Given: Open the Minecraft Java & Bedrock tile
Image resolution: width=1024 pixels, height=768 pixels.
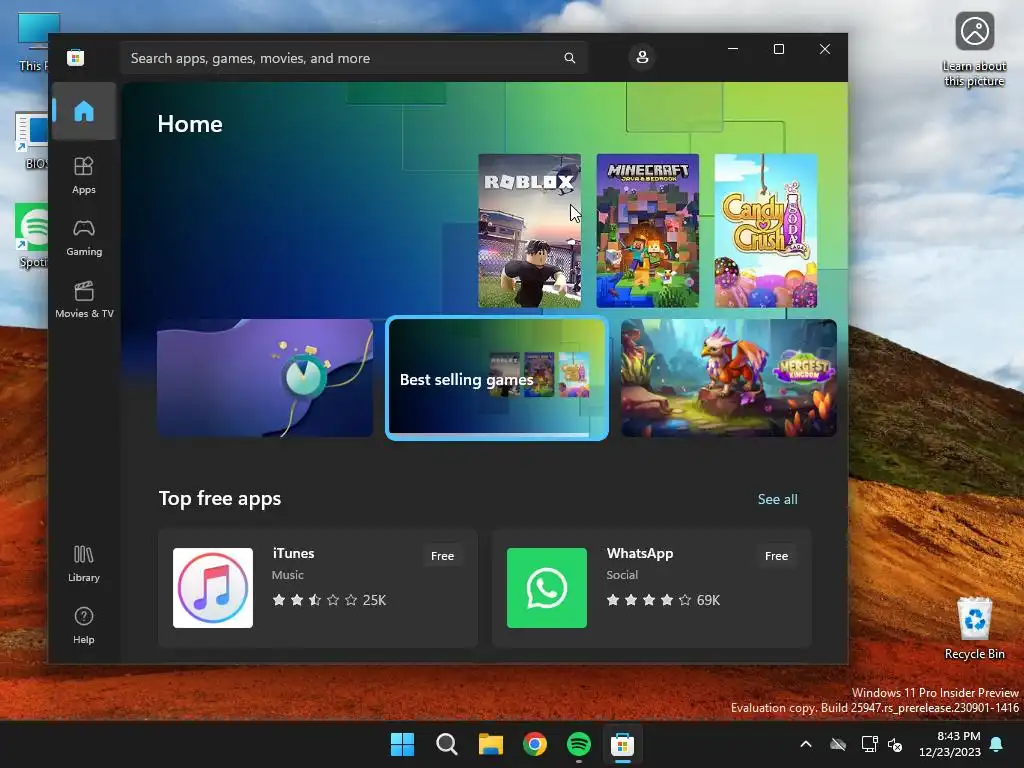Looking at the screenshot, I should pyautogui.click(x=647, y=231).
